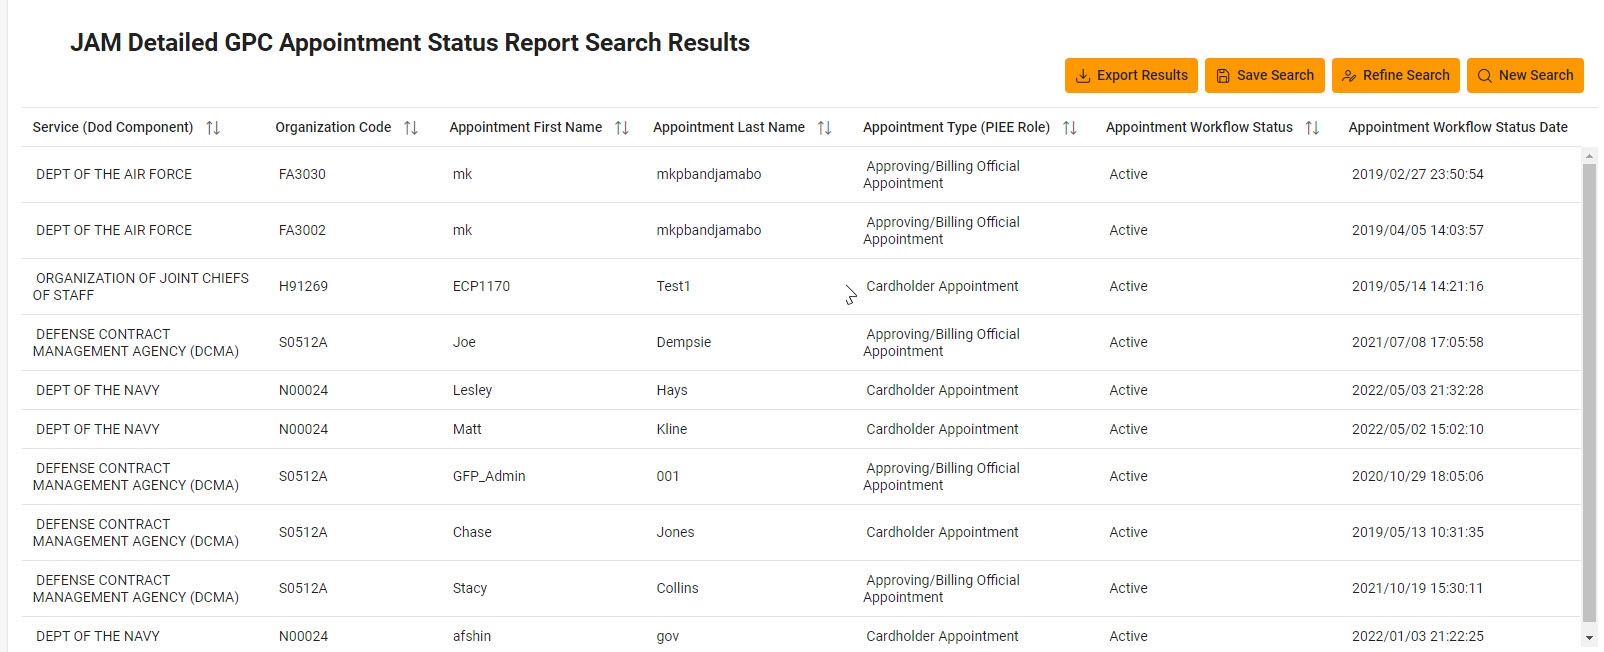Click the Organization Code column header text
1604x652 pixels.
333,127
